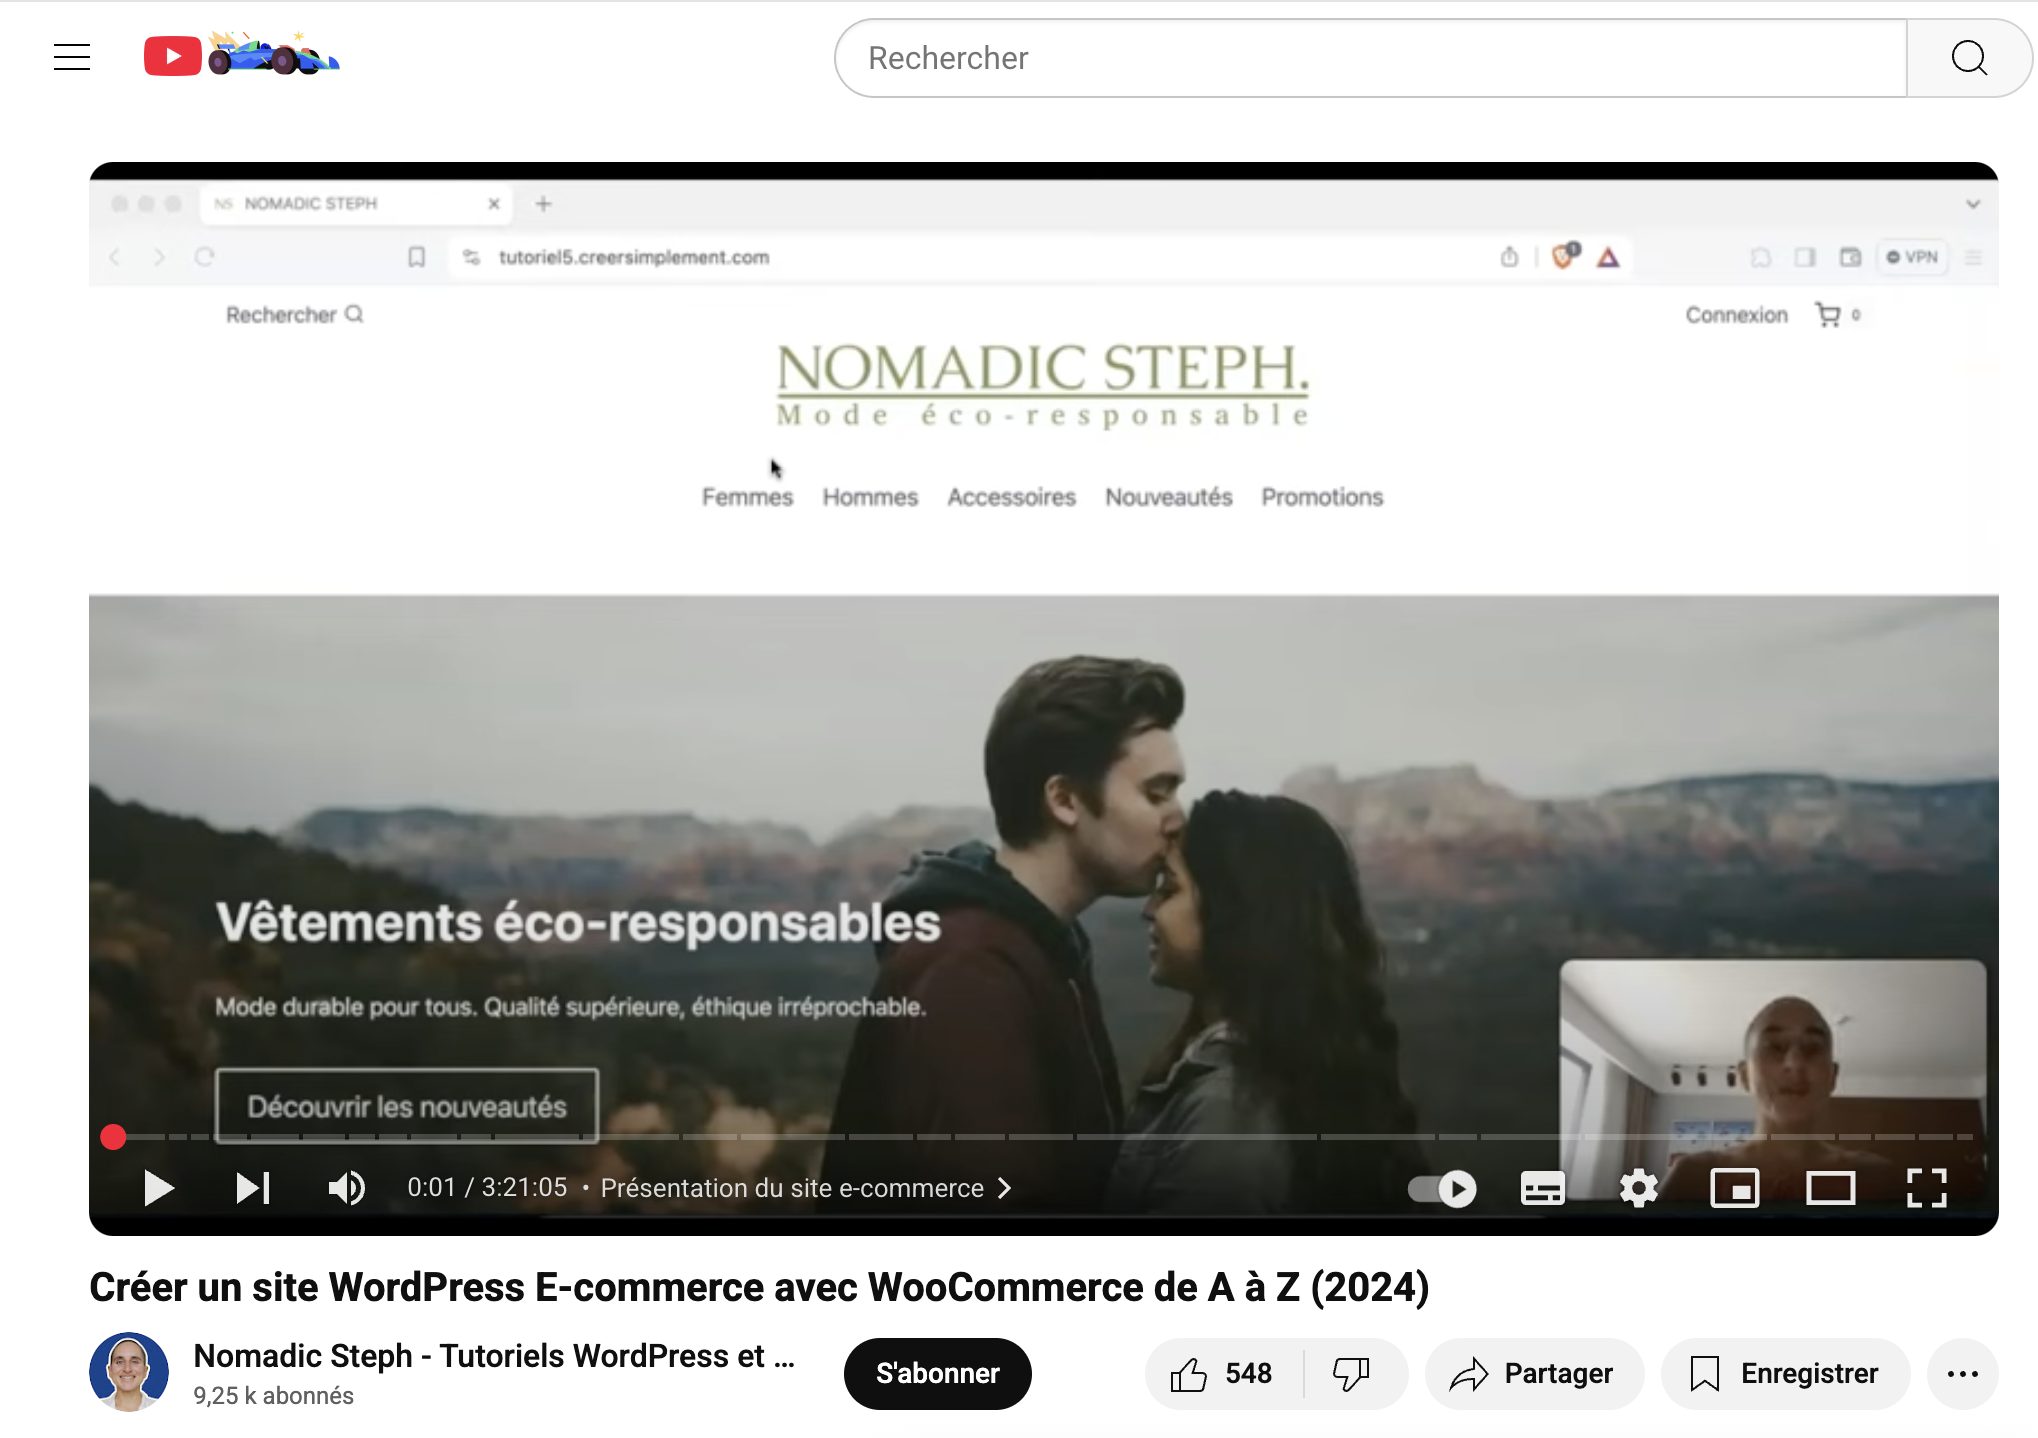Switch to theater mode
This screenshot has width=2038, height=1438.
[x=1830, y=1188]
